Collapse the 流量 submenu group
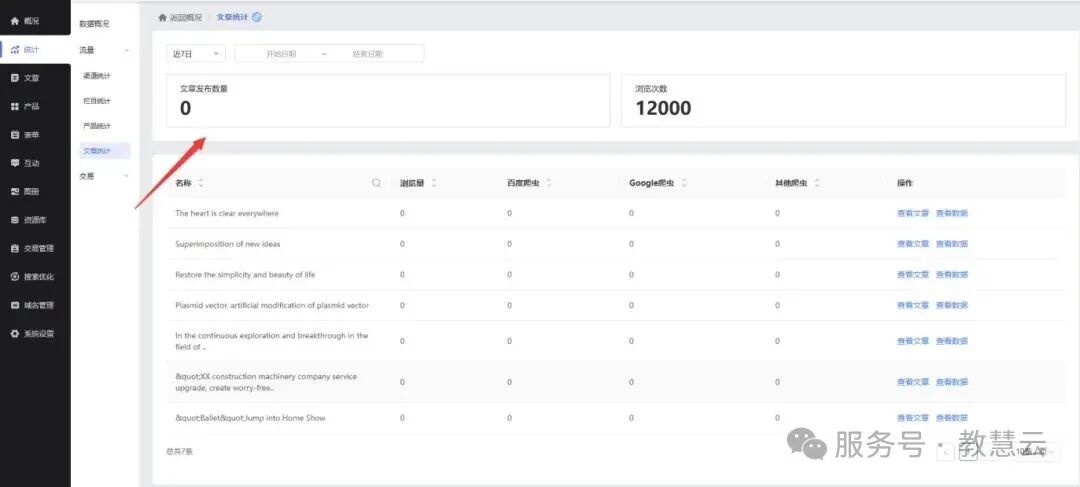Image resolution: width=1080 pixels, height=487 pixels. (x=103, y=50)
